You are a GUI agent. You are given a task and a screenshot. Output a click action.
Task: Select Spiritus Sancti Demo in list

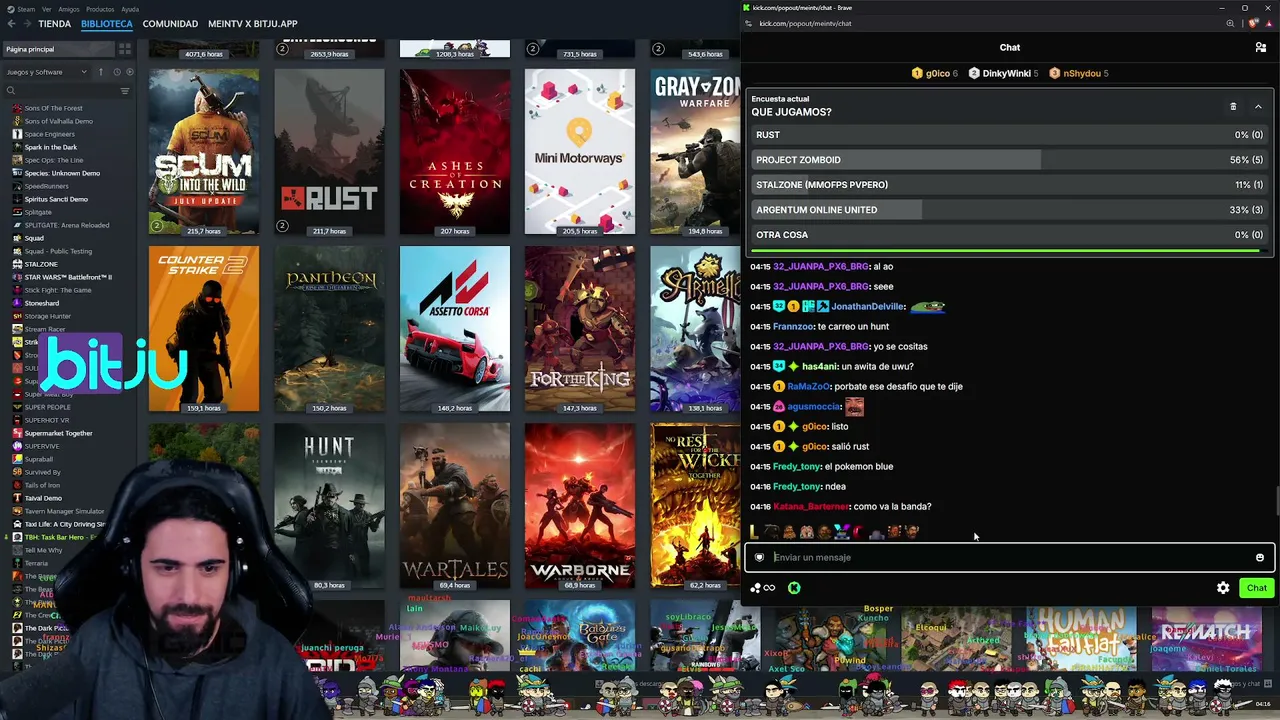pos(56,199)
